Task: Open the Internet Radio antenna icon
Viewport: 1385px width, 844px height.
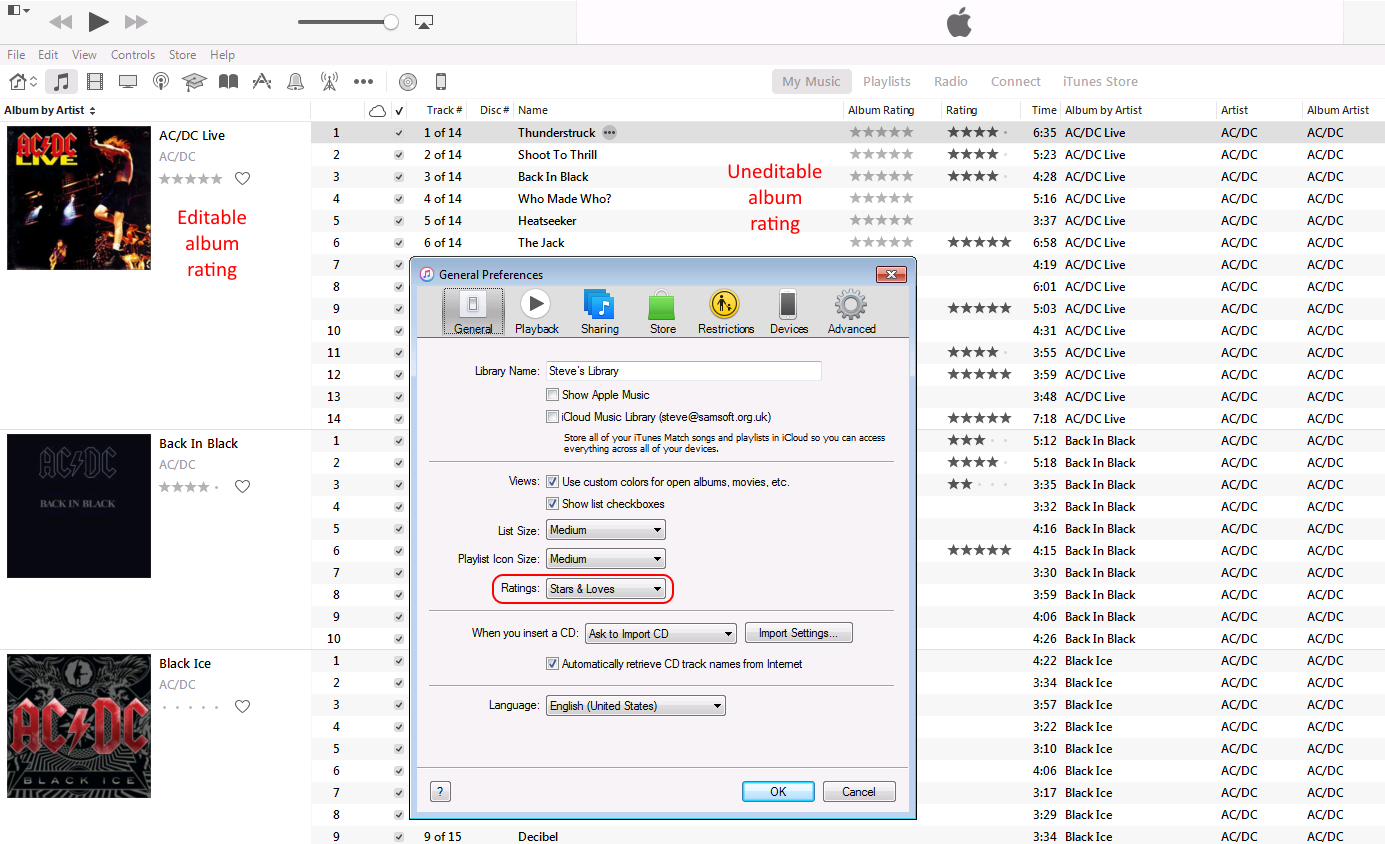Action: coord(329,82)
